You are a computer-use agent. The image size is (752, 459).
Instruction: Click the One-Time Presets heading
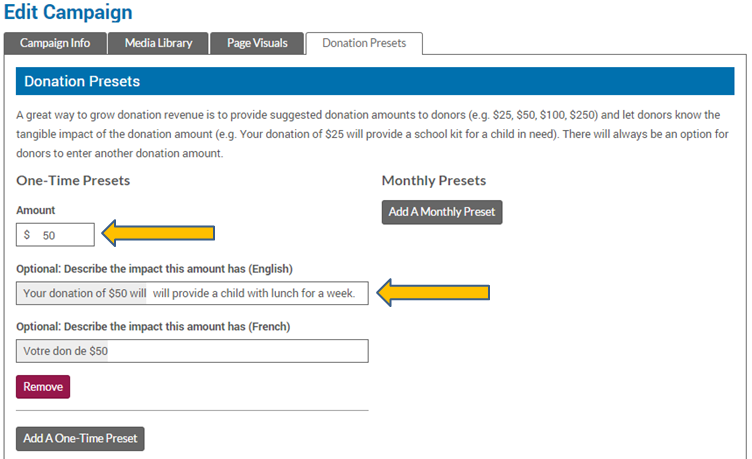pos(73,181)
